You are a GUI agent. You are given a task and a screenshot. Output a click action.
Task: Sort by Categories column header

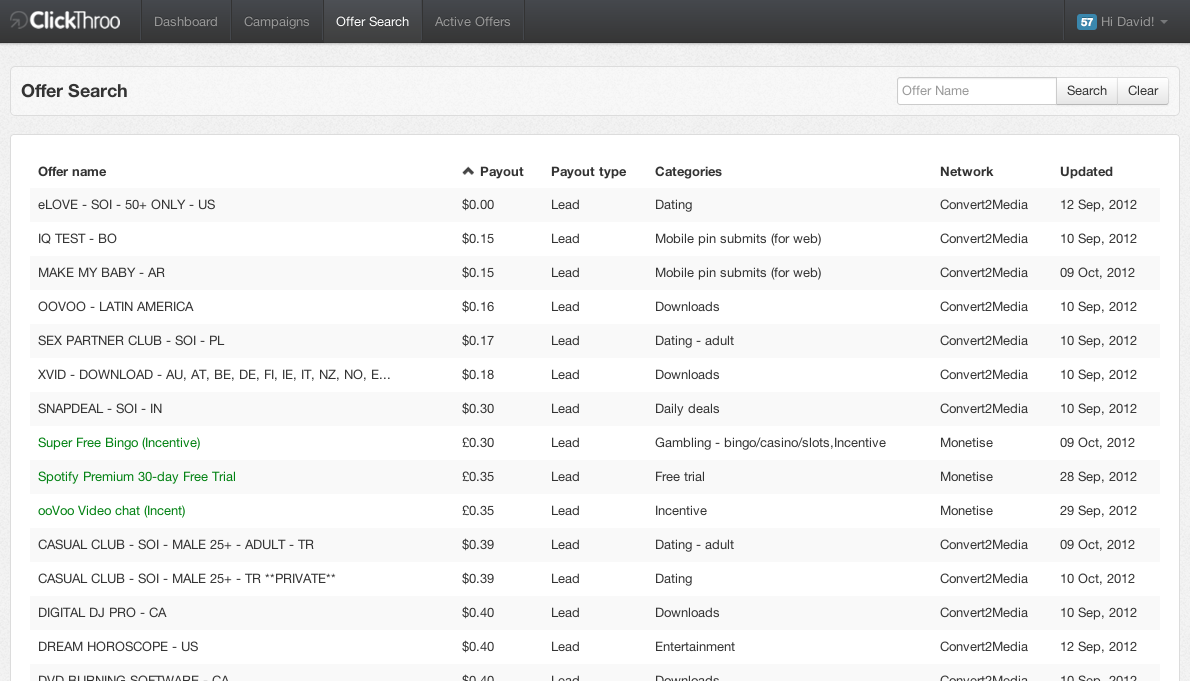688,172
